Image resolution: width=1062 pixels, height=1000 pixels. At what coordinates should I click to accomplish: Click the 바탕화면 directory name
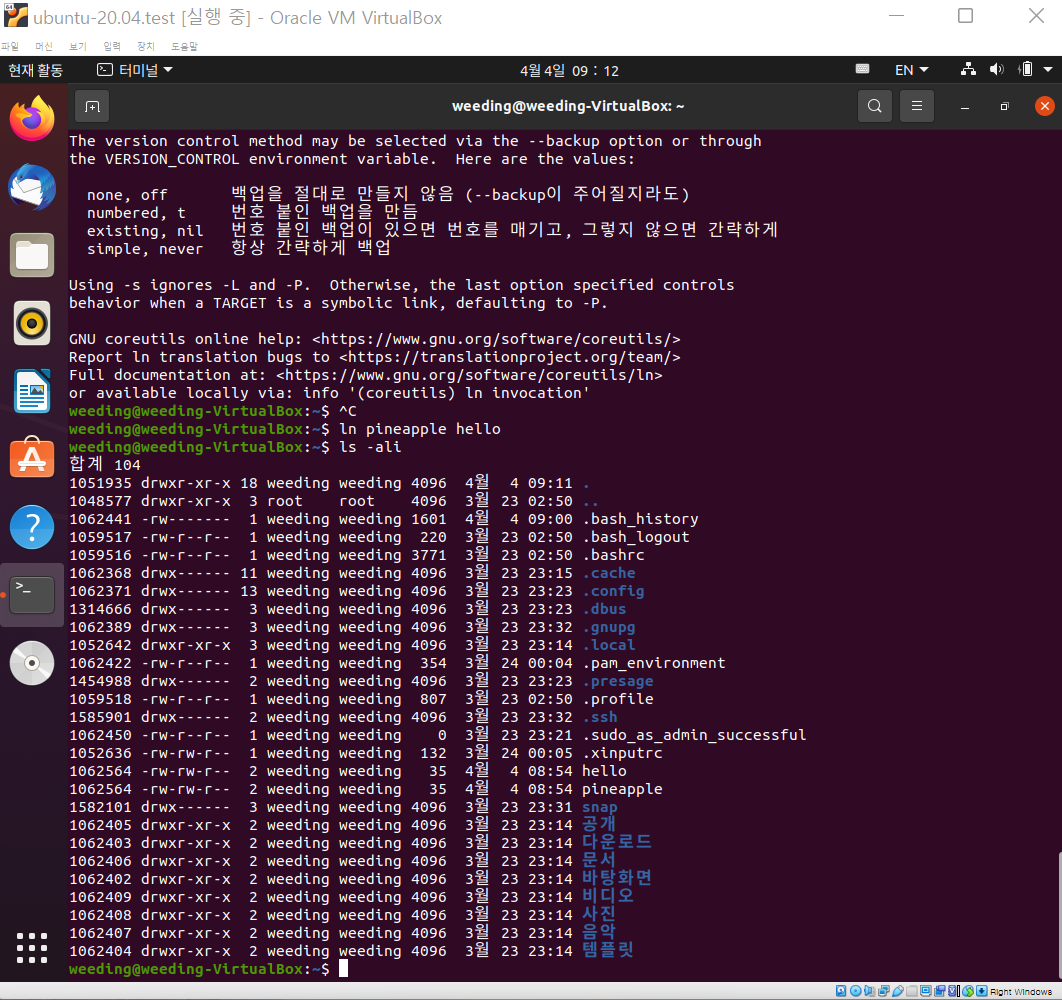[617, 878]
